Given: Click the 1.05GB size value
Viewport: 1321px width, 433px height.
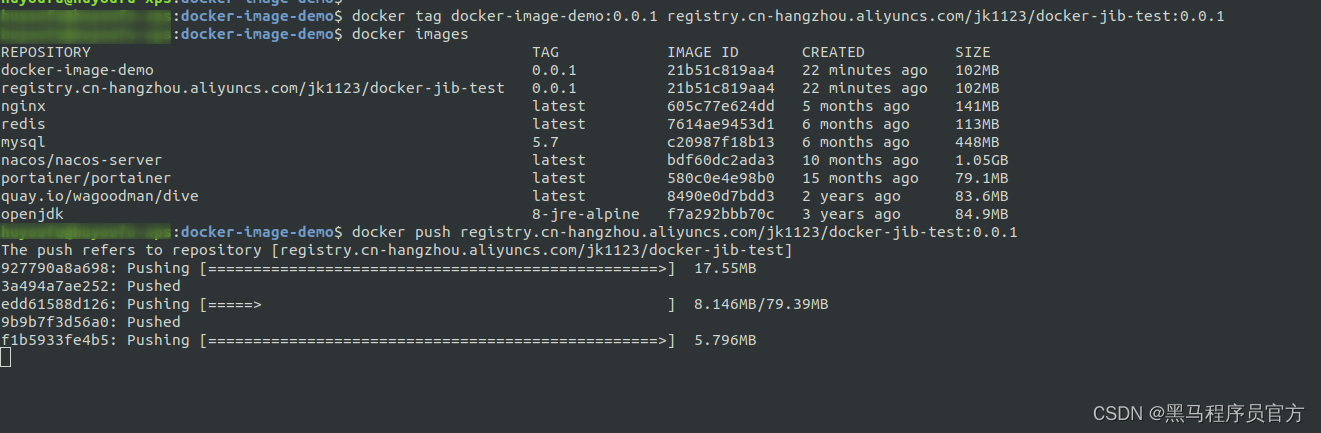Looking at the screenshot, I should click(982, 160).
